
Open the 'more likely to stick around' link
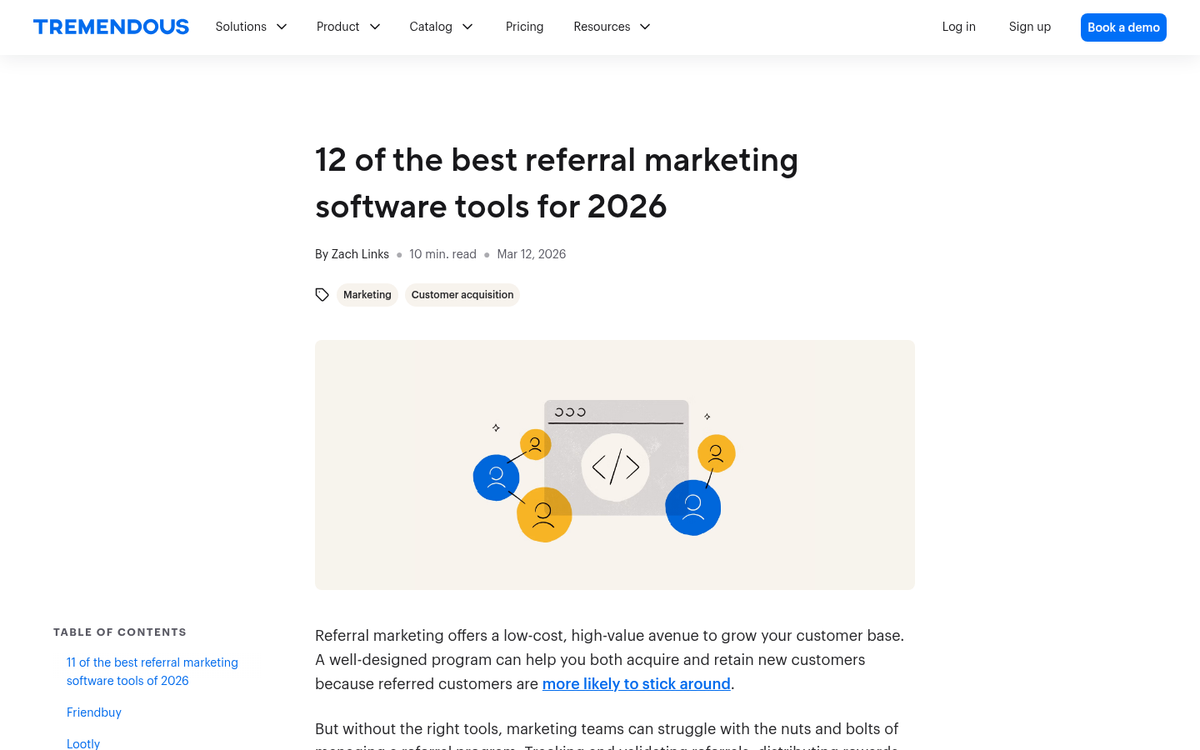click(636, 683)
